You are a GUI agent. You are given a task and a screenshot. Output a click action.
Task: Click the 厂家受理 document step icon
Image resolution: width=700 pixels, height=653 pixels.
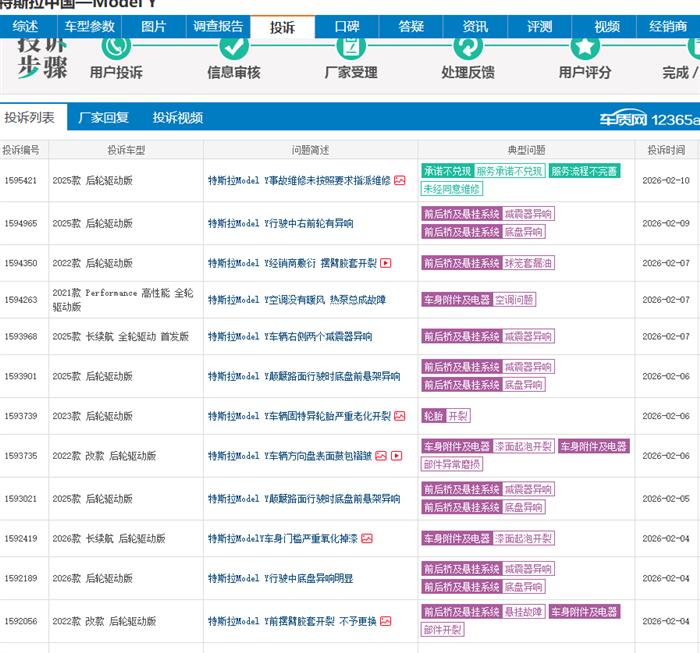pyautogui.click(x=351, y=45)
